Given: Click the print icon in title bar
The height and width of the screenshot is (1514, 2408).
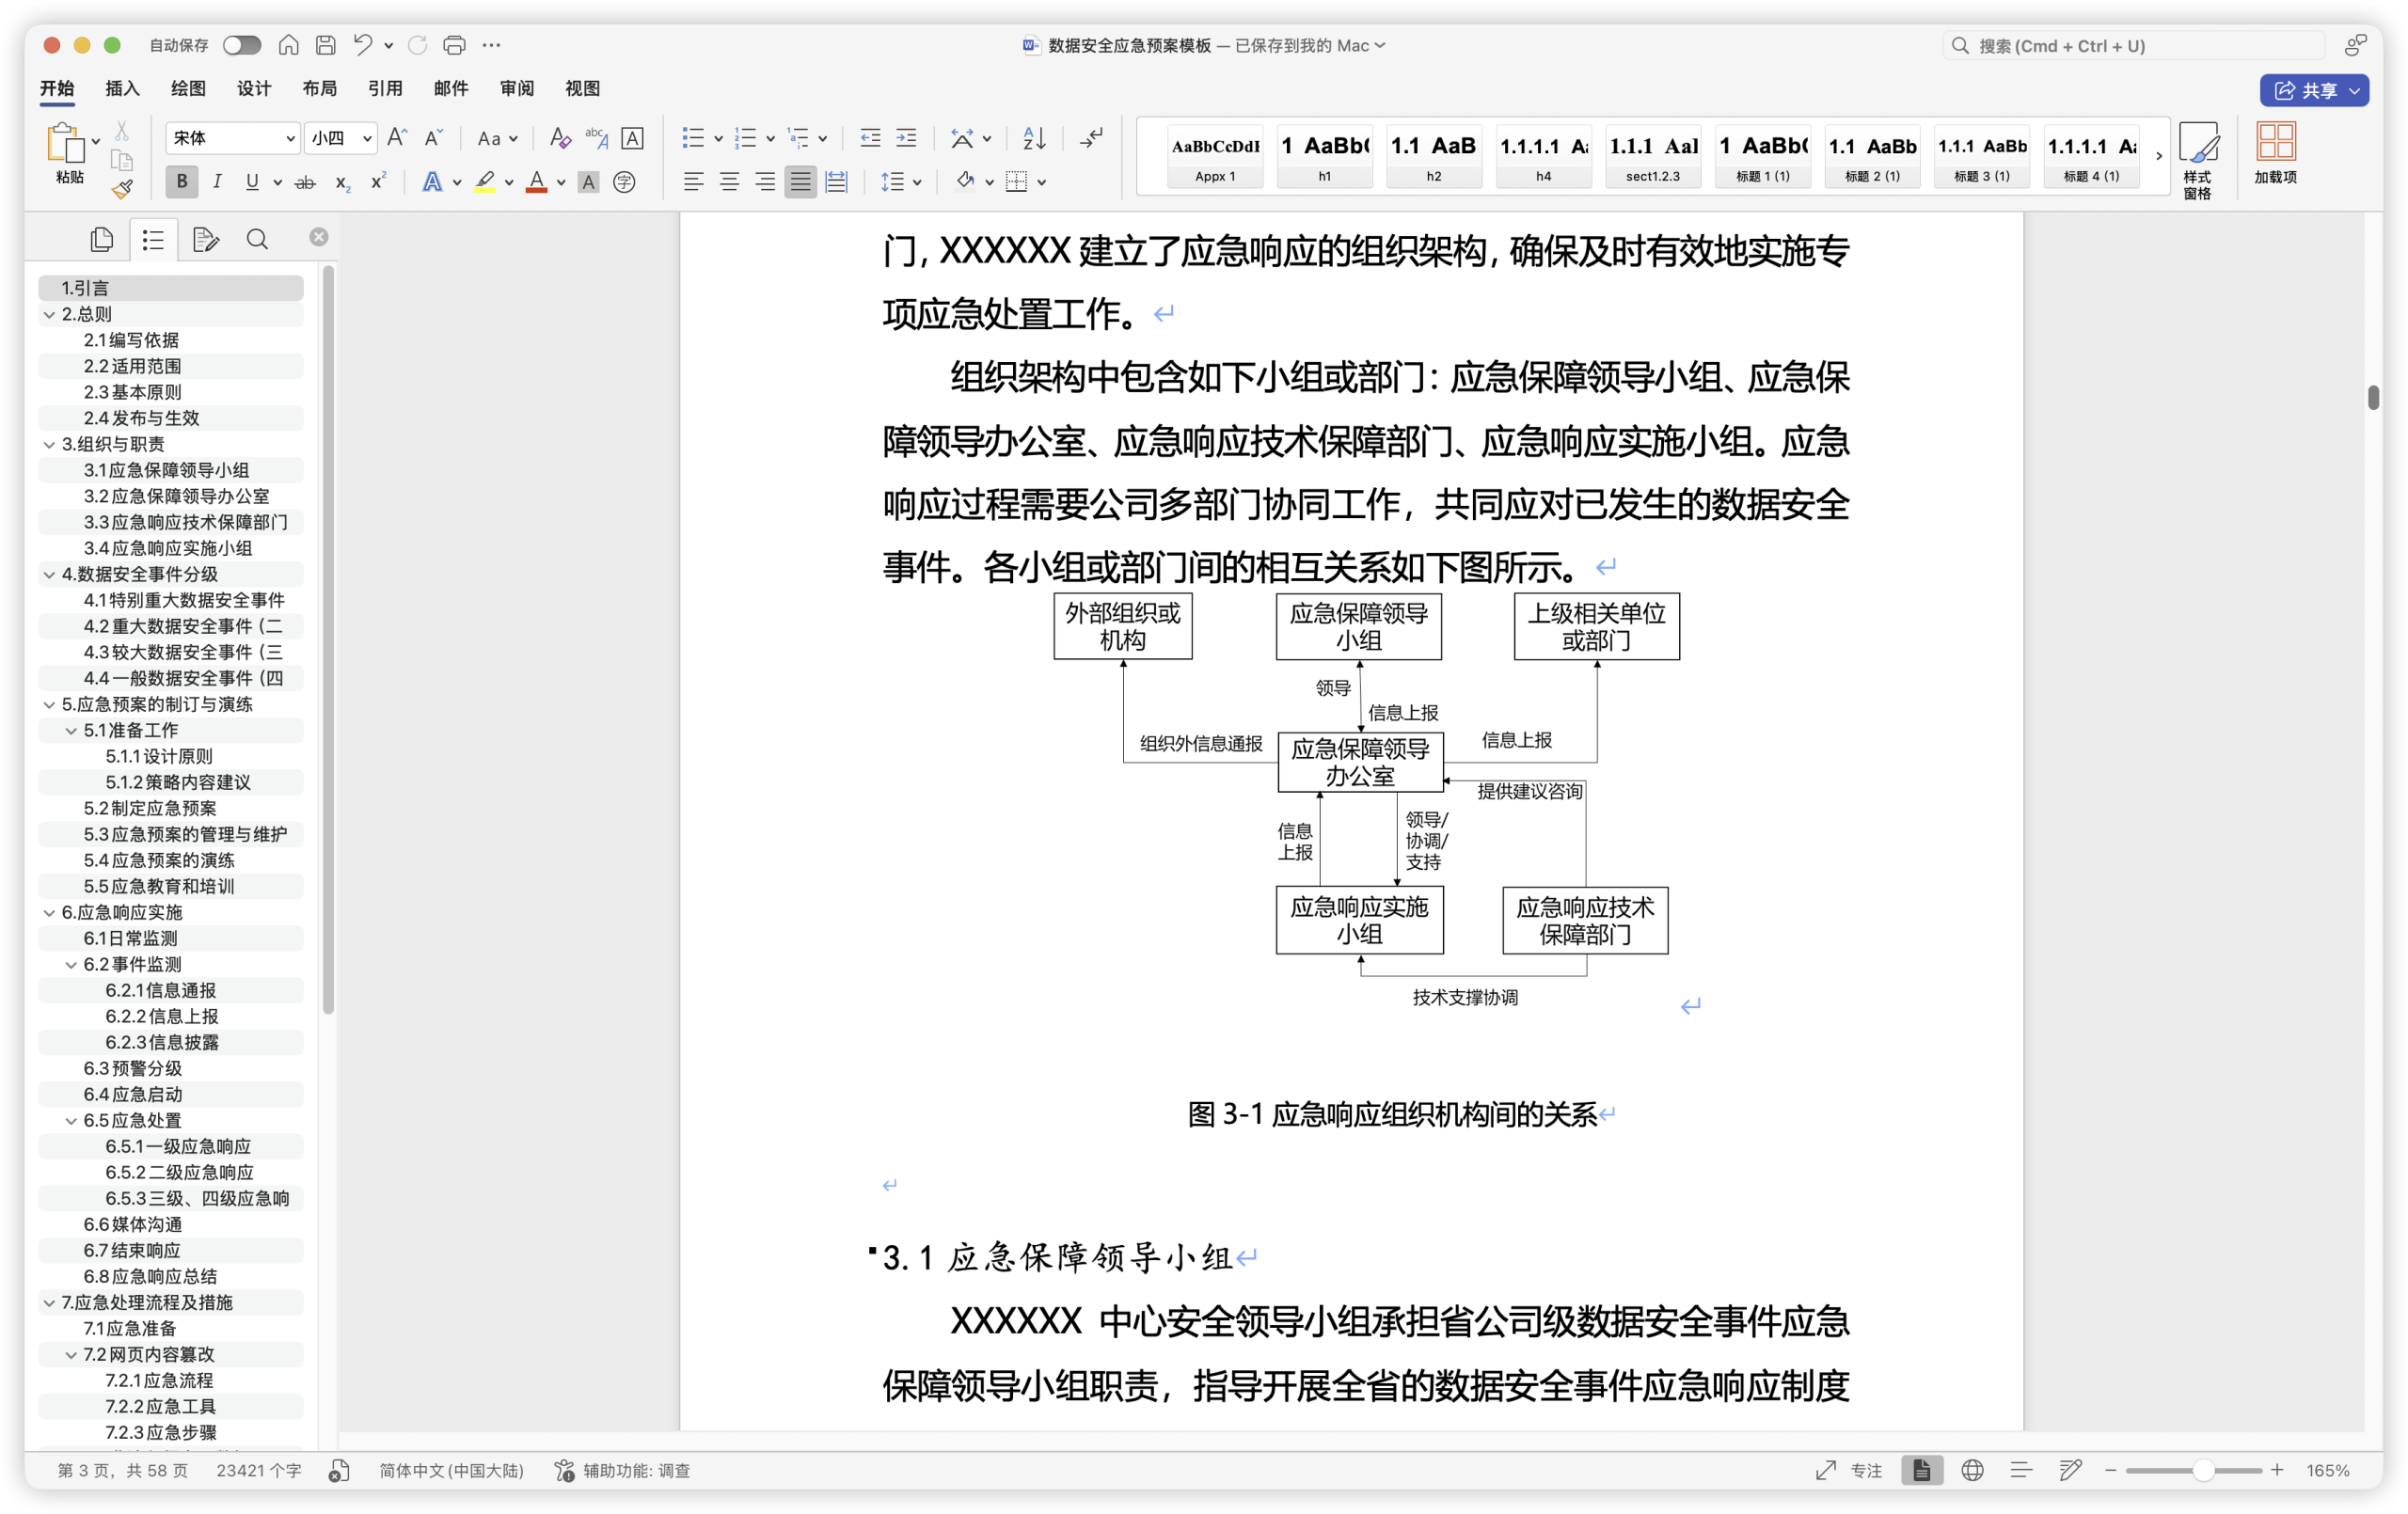Looking at the screenshot, I should coord(454,45).
